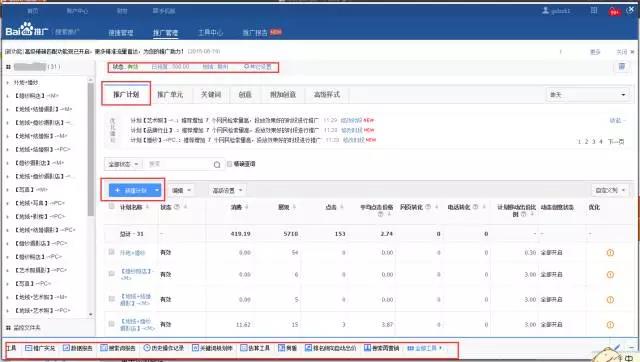Click the grid icon in top header

(594, 11)
